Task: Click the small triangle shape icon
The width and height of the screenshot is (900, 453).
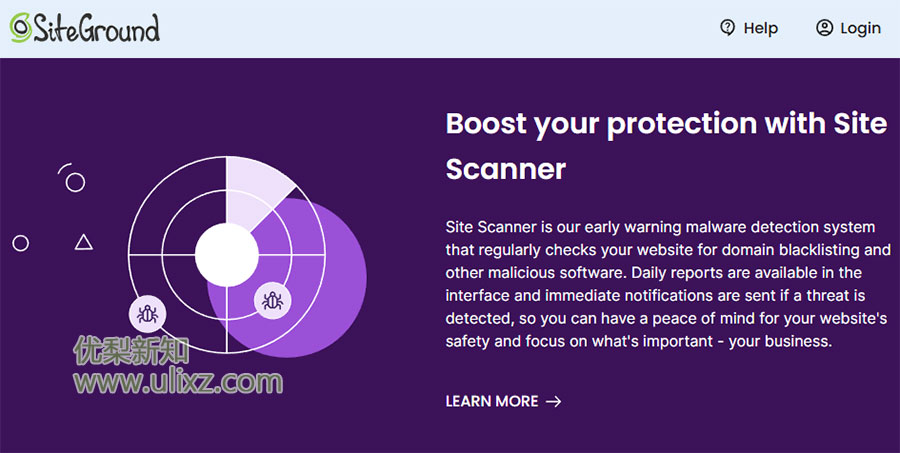Action: pyautogui.click(x=84, y=242)
